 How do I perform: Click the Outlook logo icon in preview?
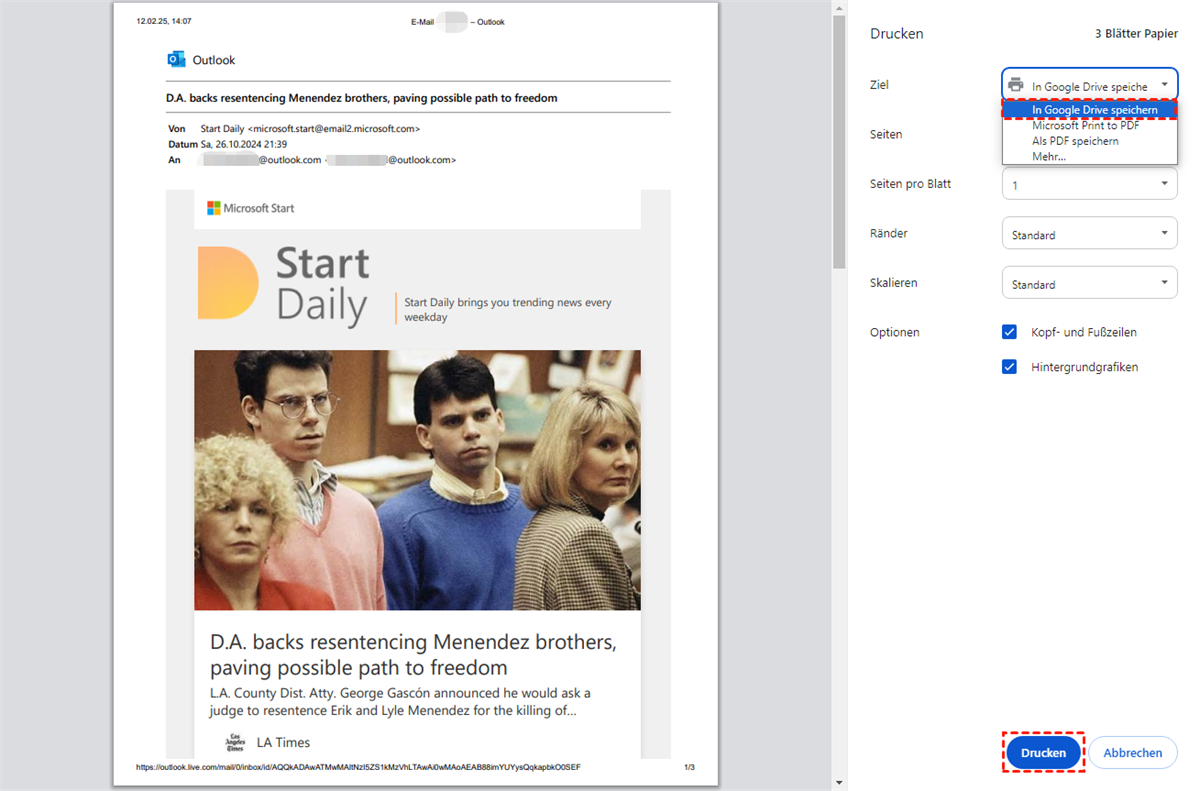coord(176,60)
